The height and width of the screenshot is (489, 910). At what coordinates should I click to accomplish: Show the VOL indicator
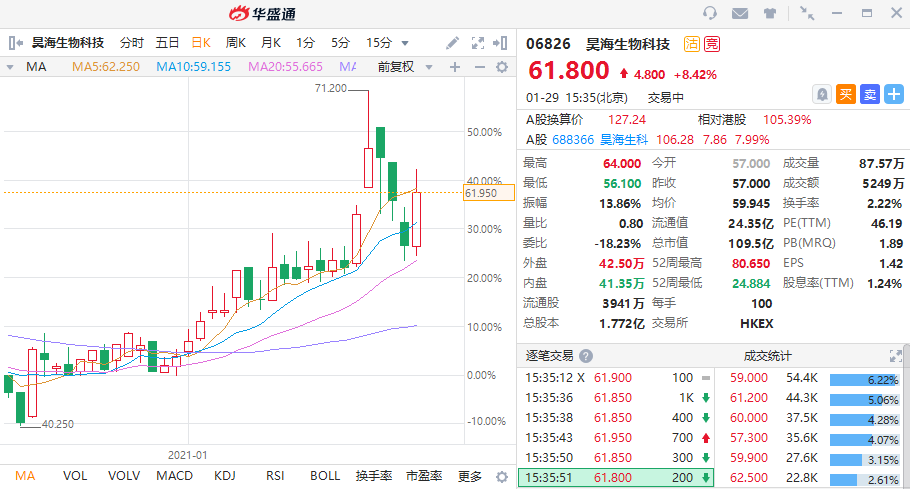[x=75, y=476]
